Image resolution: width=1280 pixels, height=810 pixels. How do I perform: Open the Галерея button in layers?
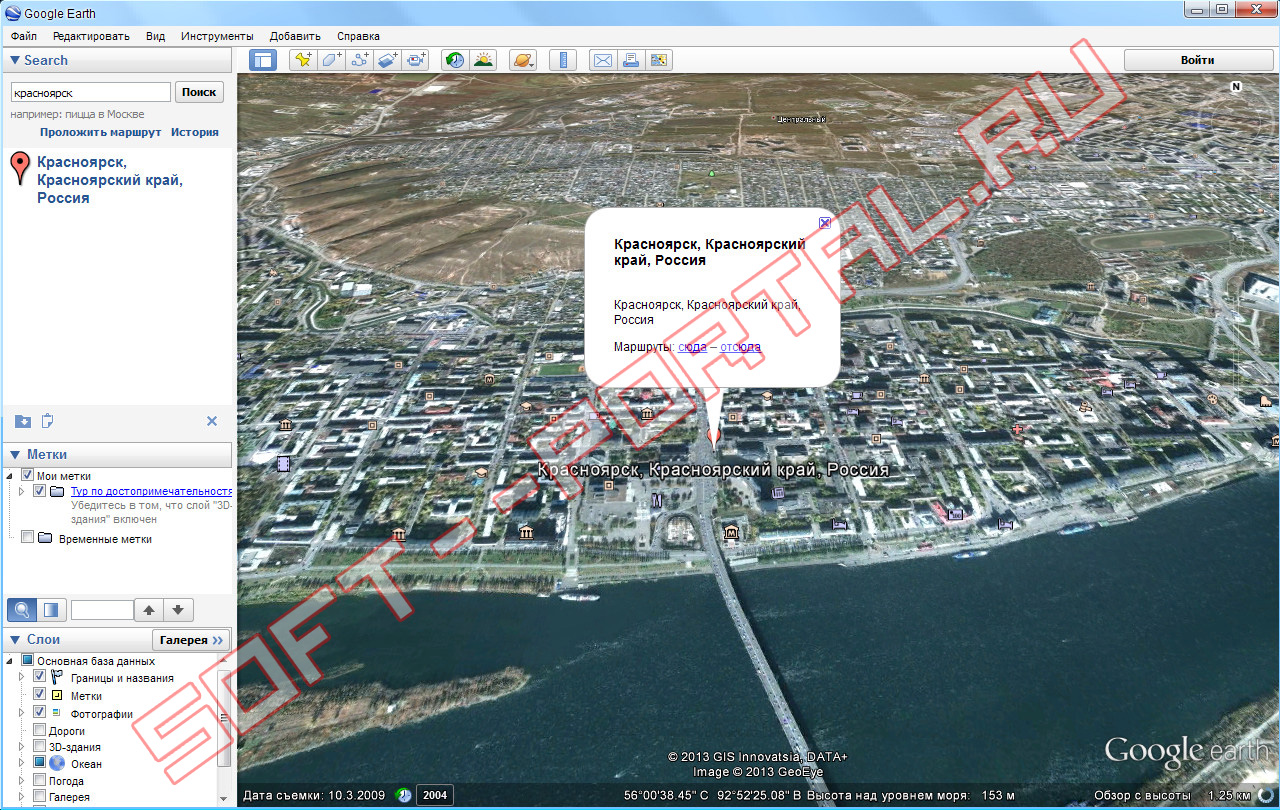click(191, 640)
